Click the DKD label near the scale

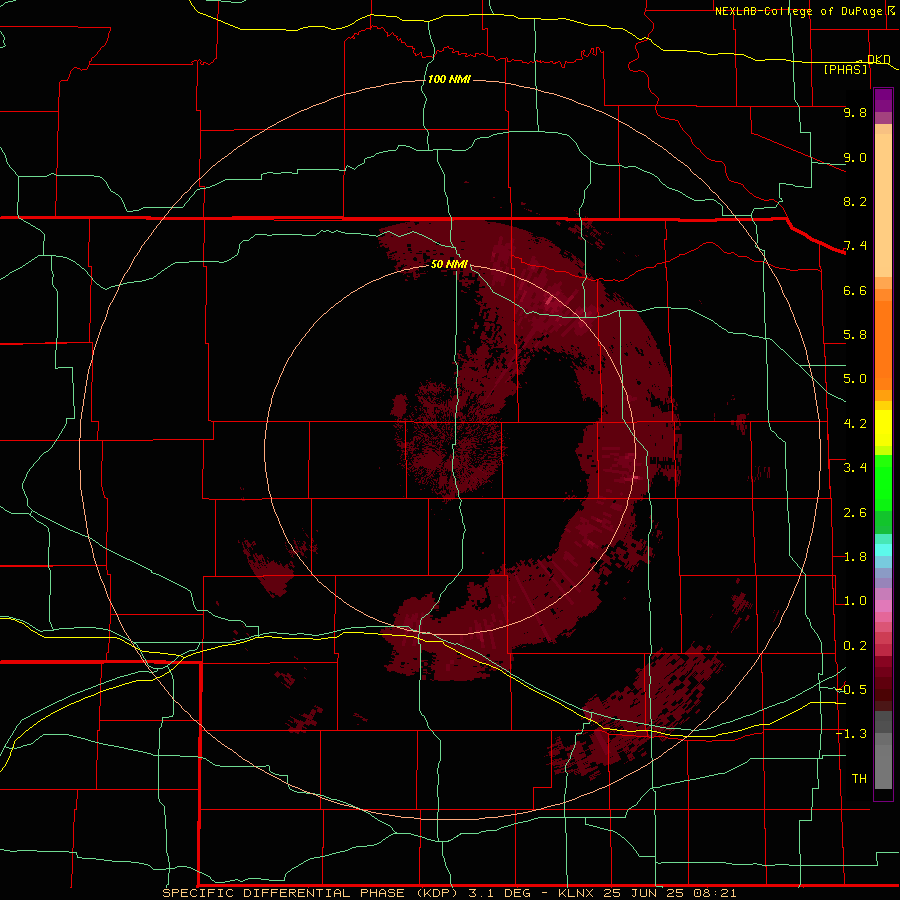(x=879, y=59)
